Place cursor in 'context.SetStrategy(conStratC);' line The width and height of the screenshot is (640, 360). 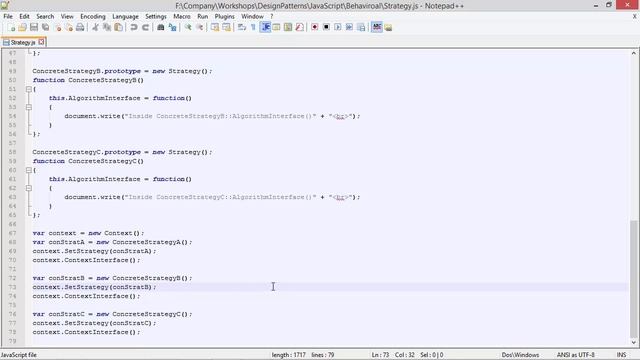tap(94, 323)
